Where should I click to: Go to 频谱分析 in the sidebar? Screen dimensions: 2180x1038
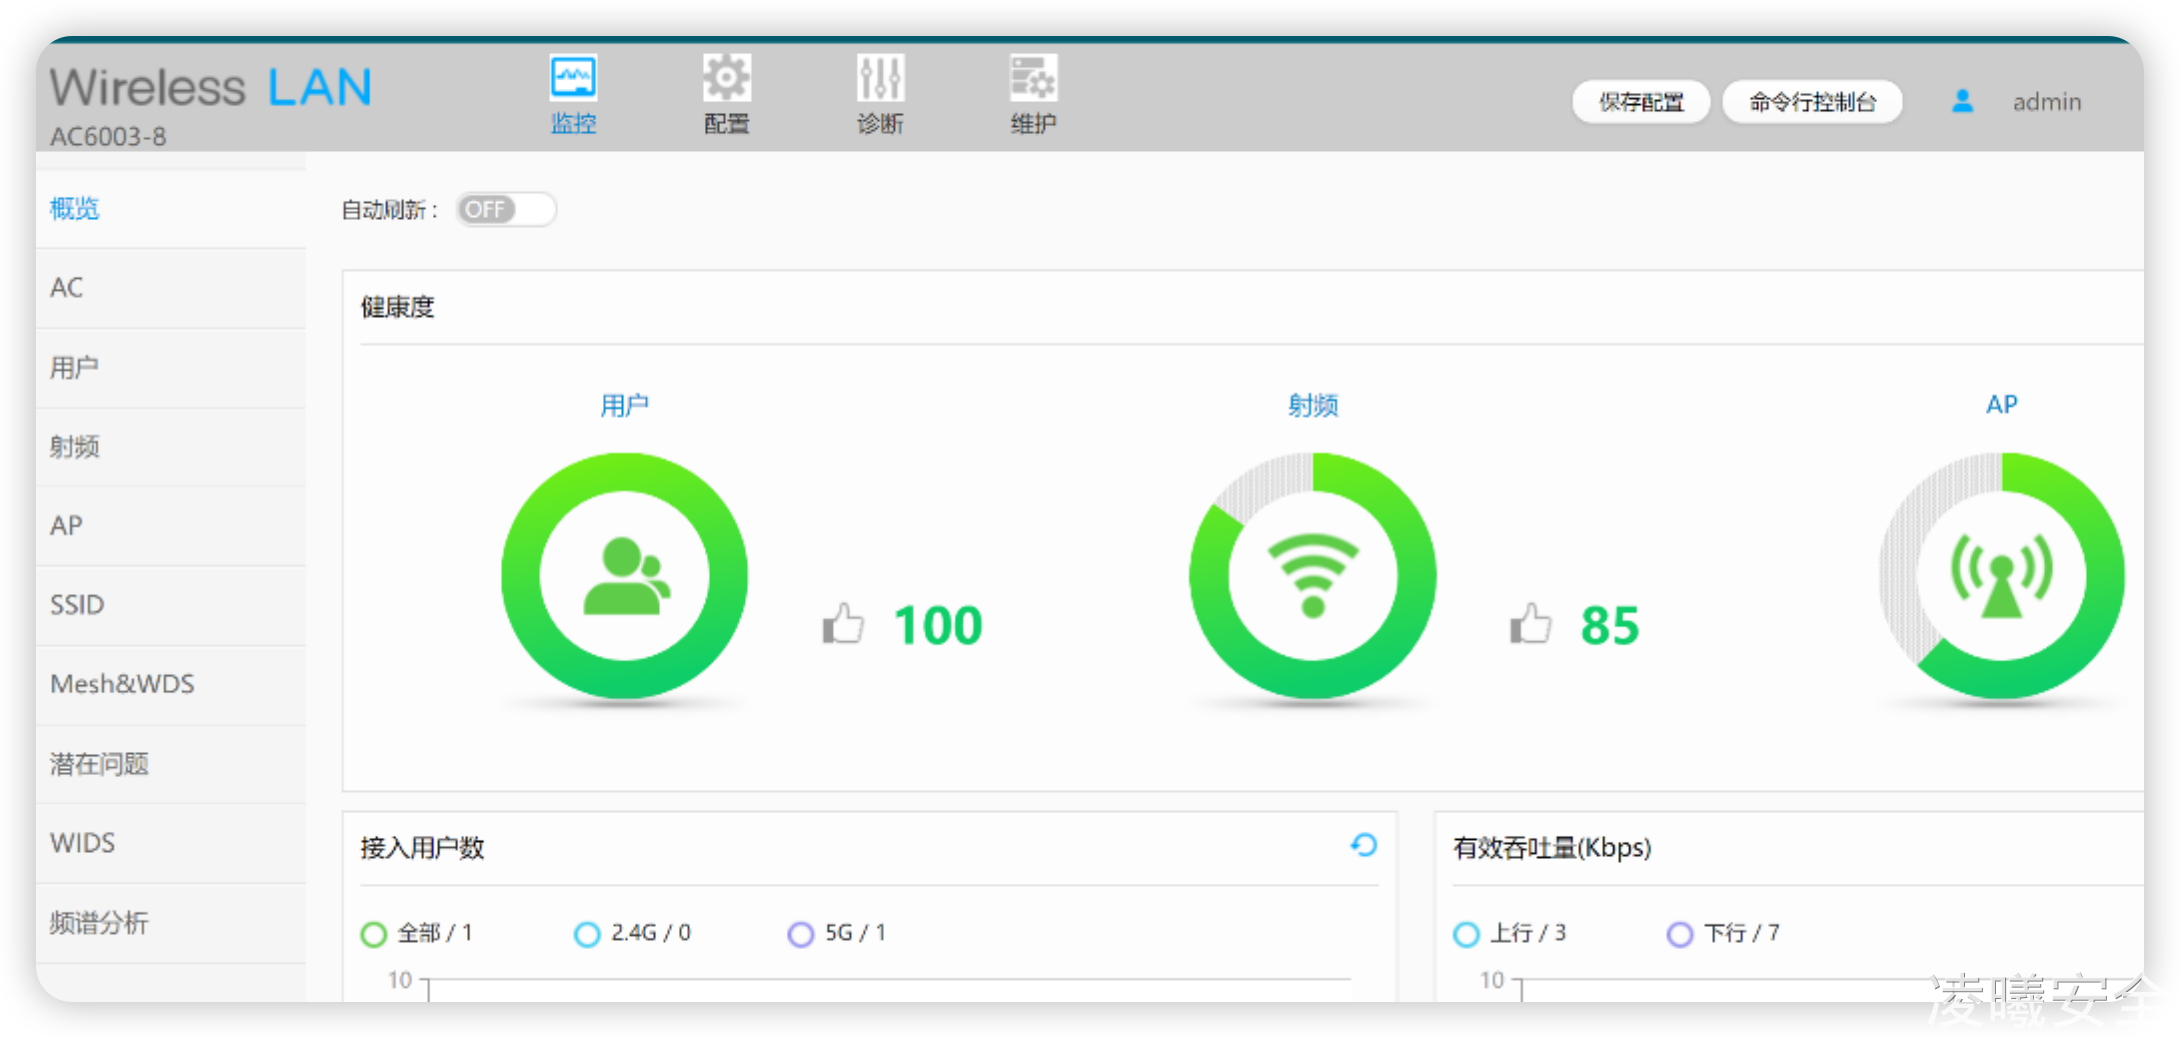(x=99, y=923)
